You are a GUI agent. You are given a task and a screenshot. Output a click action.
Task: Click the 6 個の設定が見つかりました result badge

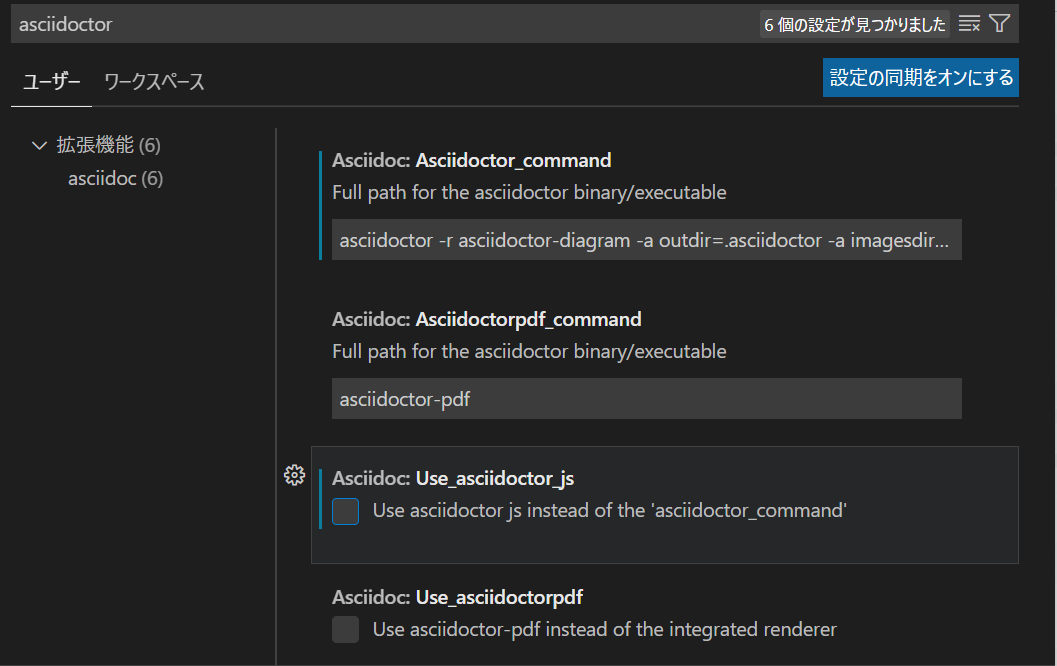[x=854, y=25]
